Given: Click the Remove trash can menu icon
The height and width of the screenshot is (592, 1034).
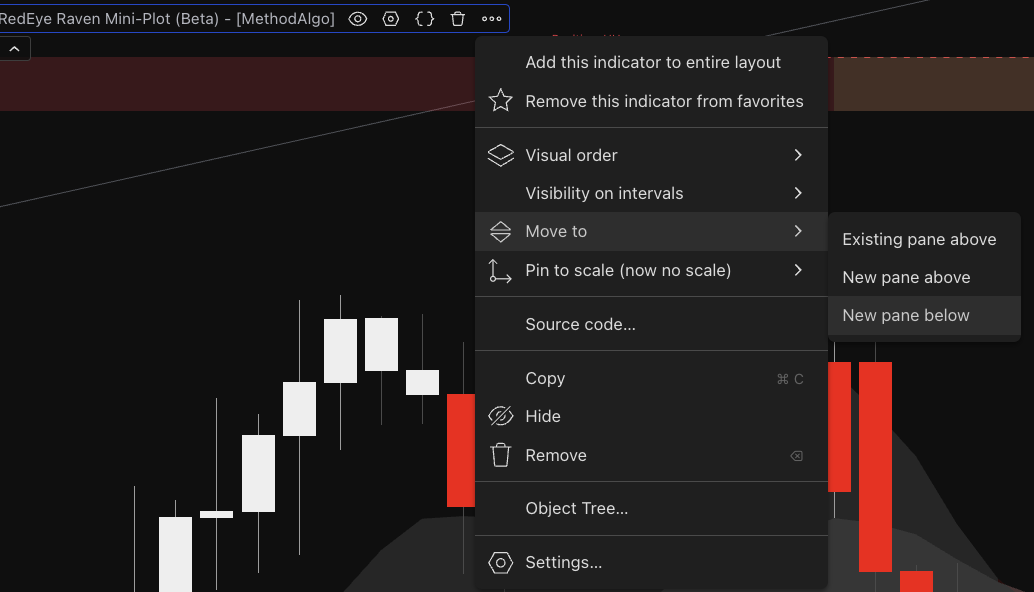Looking at the screenshot, I should click(500, 455).
